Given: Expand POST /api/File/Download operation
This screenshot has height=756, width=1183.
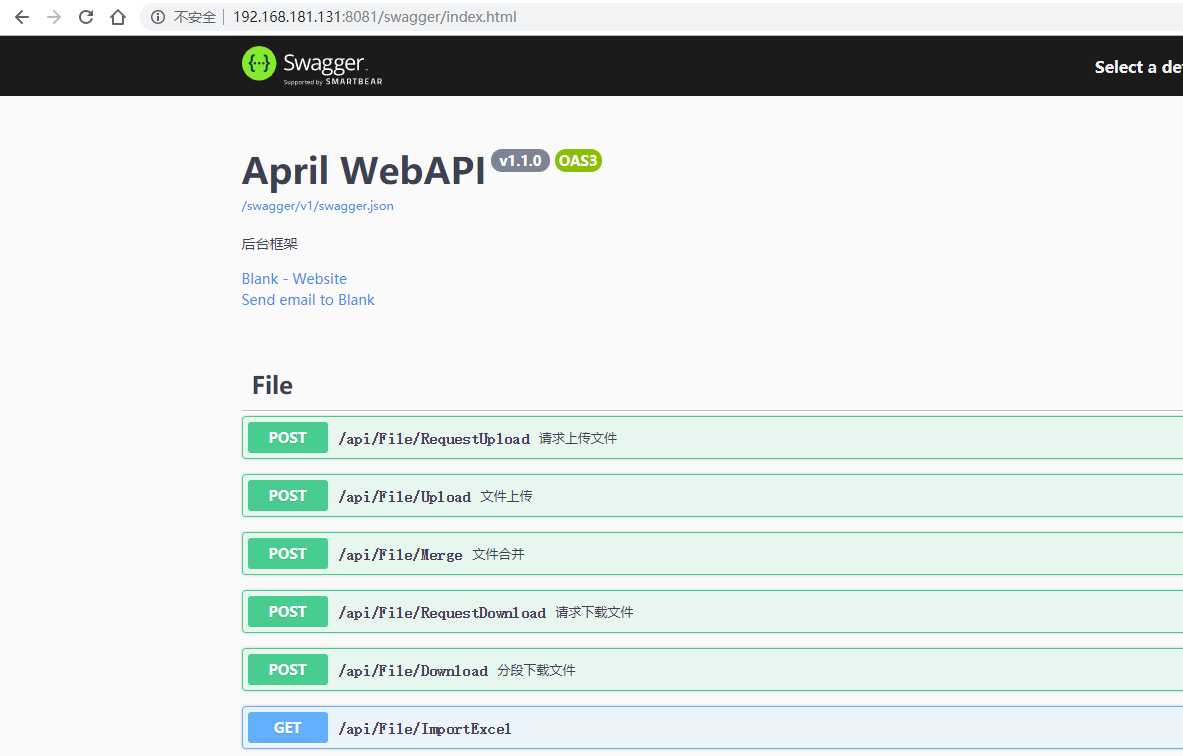Looking at the screenshot, I should (x=712, y=670).
